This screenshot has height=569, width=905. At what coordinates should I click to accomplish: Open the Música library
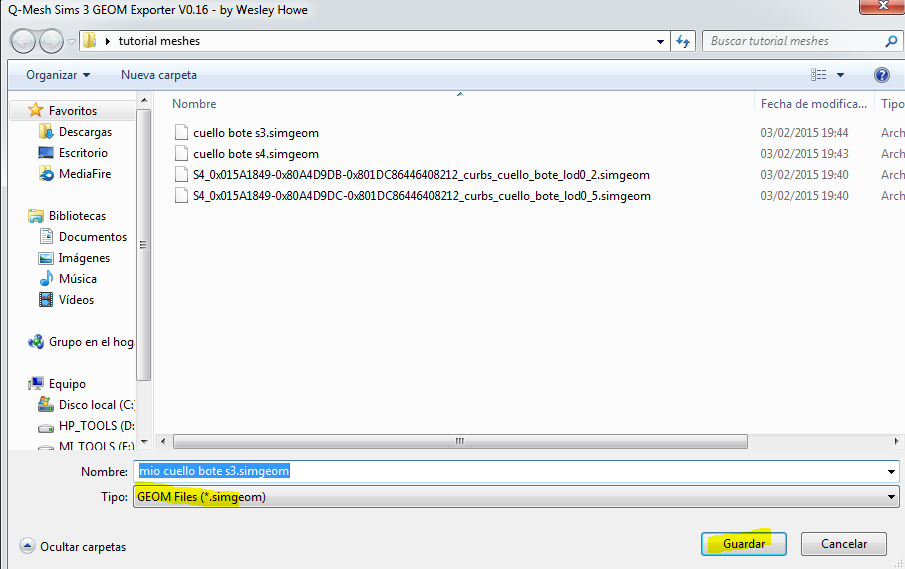[x=77, y=279]
